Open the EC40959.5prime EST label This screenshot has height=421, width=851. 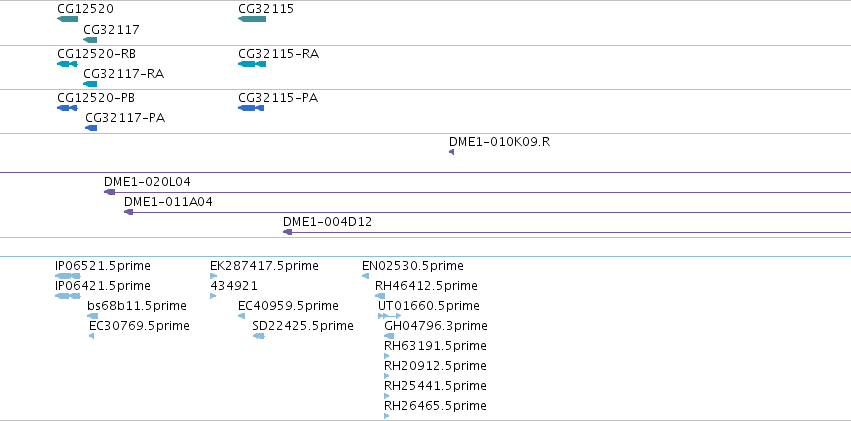click(288, 305)
